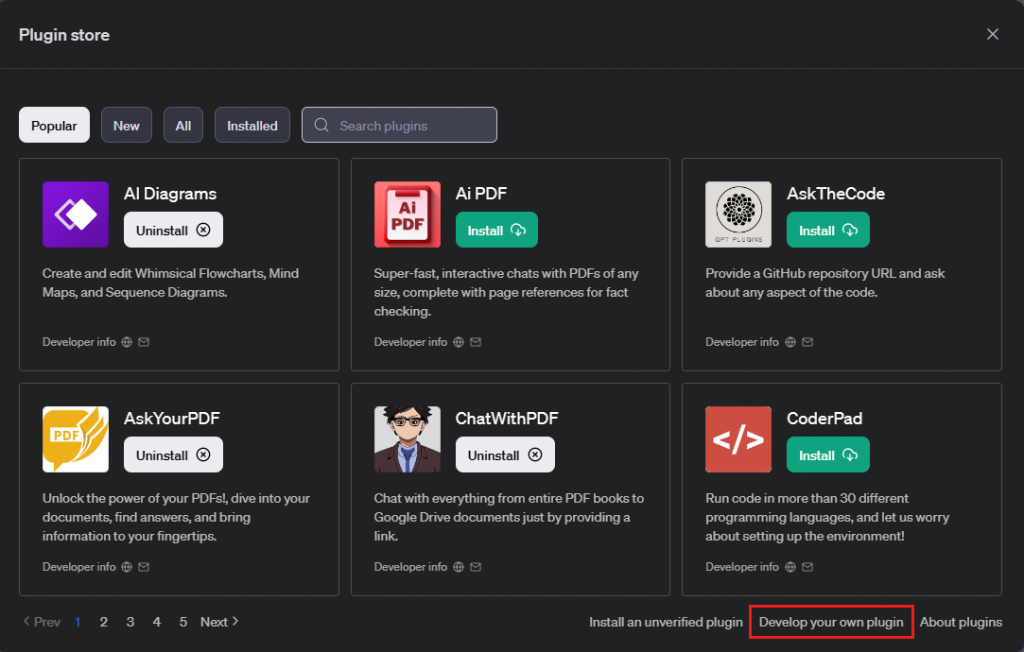The width and height of the screenshot is (1024, 652).
Task: Install the Ai PDF plugin
Action: 496,230
